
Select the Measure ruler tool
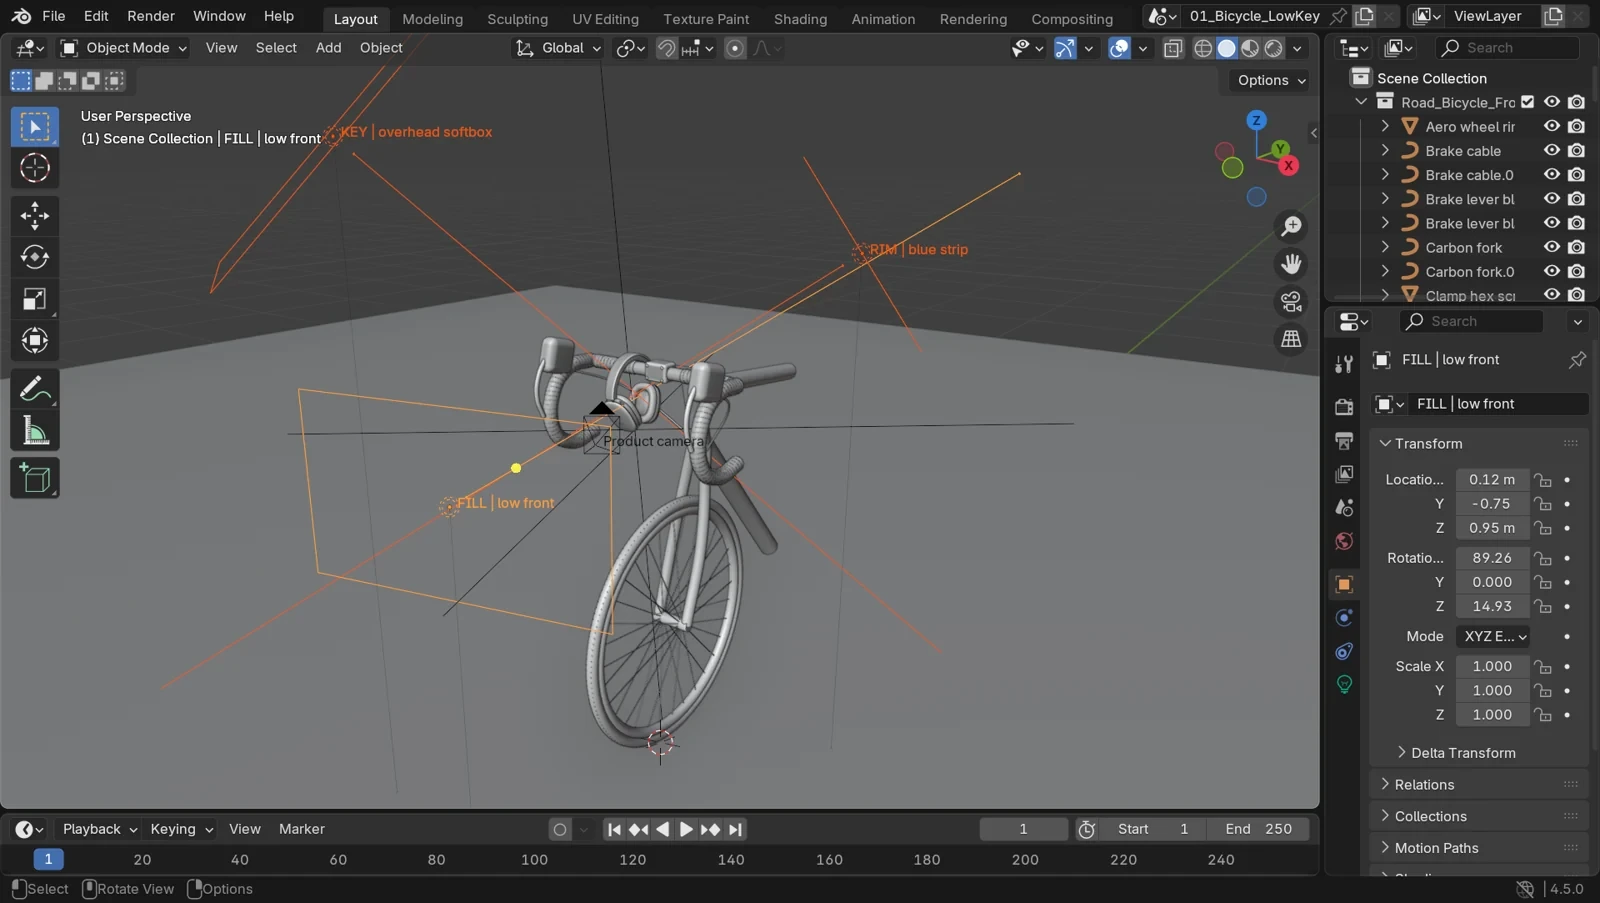pos(35,431)
